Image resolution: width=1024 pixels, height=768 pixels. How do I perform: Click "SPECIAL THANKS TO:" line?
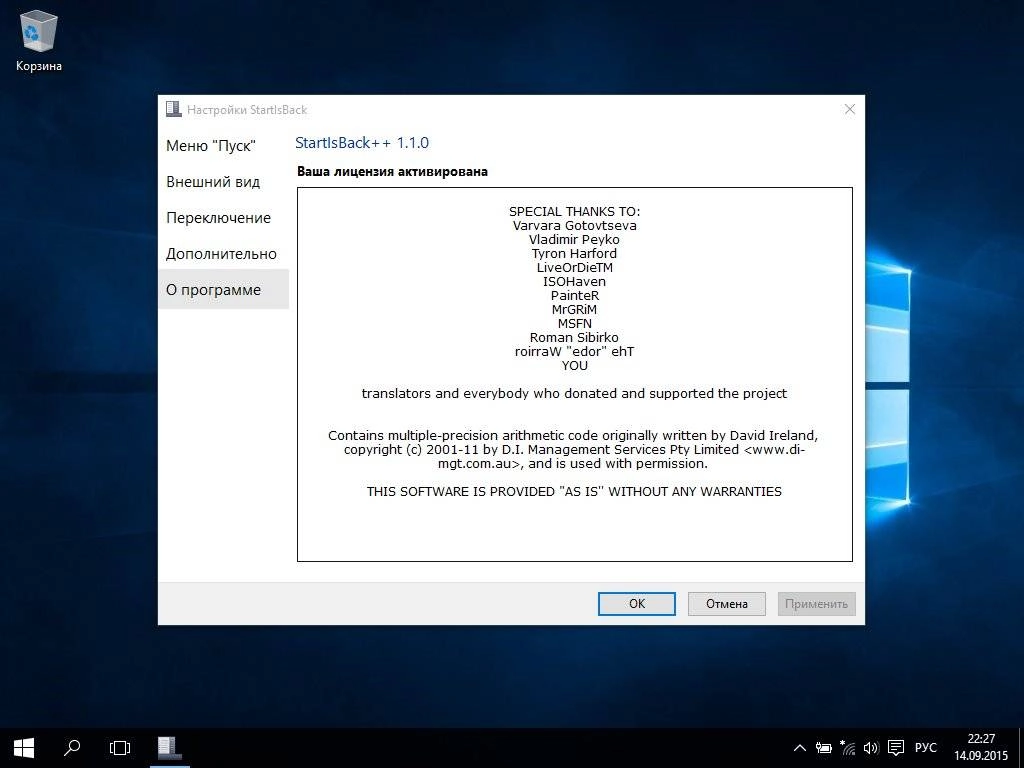point(575,212)
